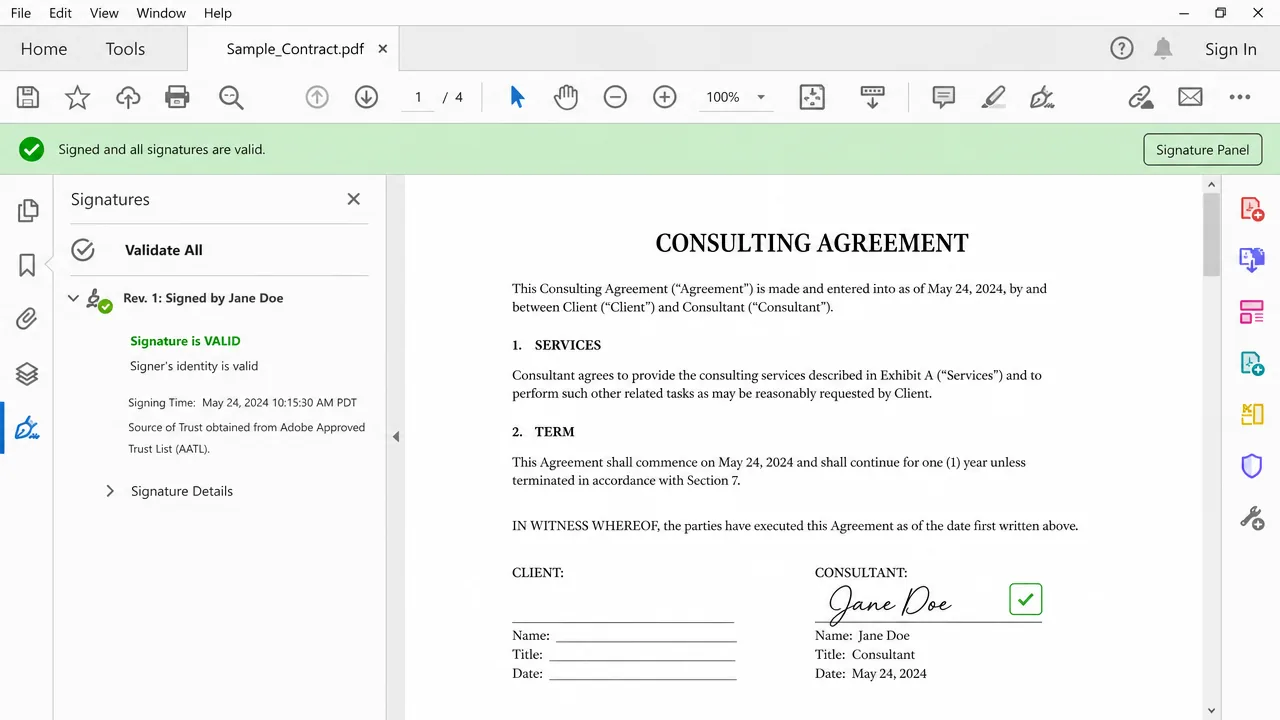Image resolution: width=1280 pixels, height=720 pixels.
Task: Open the Sign document pen tool
Action: point(1042,97)
